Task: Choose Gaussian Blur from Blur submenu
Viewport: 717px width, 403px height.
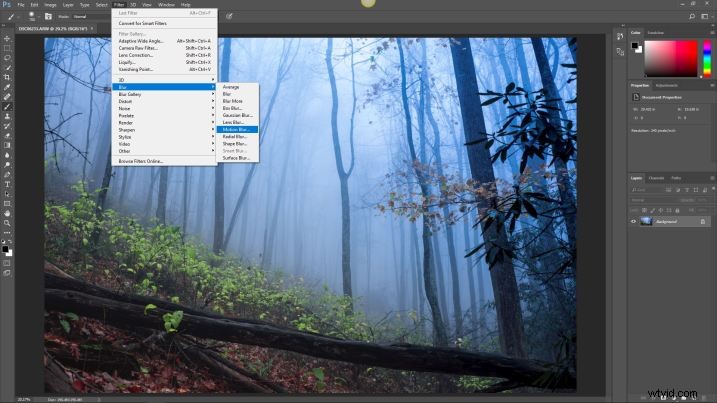Action: [x=237, y=115]
